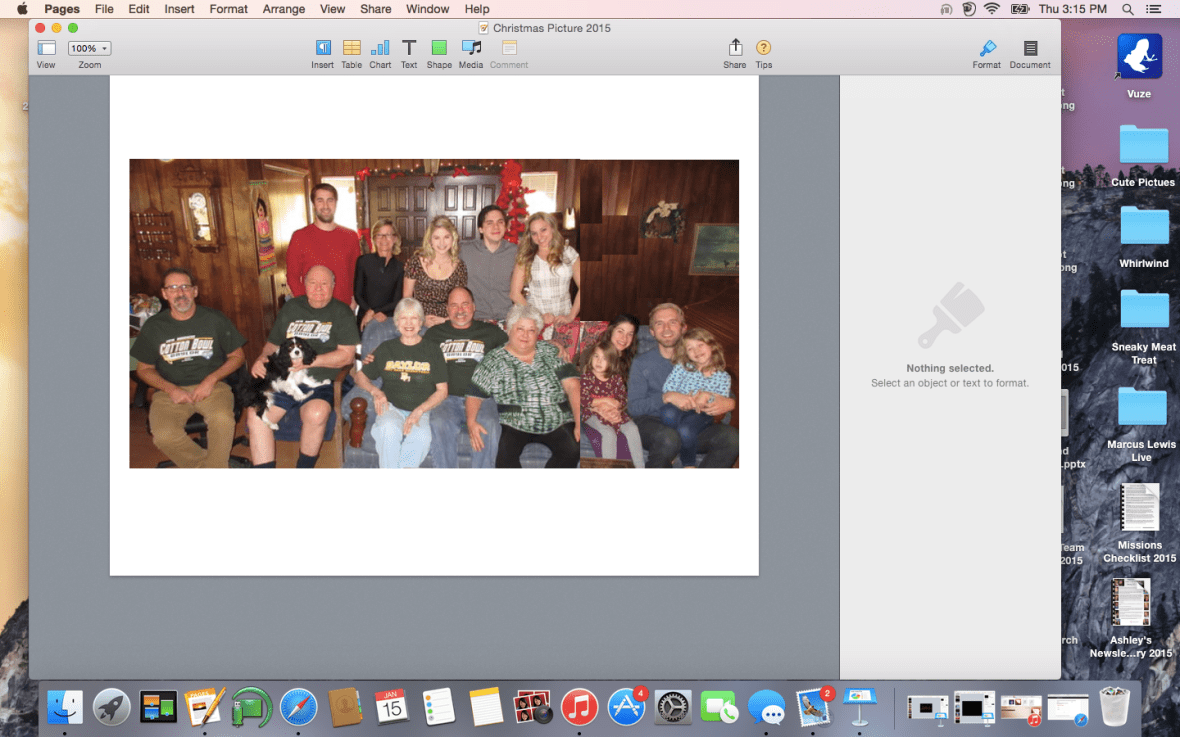The width and height of the screenshot is (1180, 737).
Task: Open the View options dropdown
Action: pos(46,48)
